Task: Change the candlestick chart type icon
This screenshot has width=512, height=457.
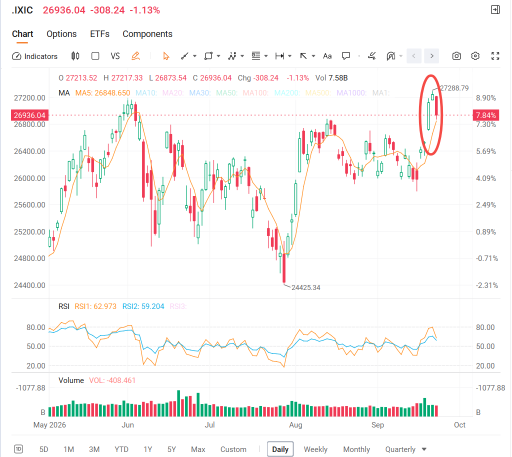Action: tap(75, 56)
